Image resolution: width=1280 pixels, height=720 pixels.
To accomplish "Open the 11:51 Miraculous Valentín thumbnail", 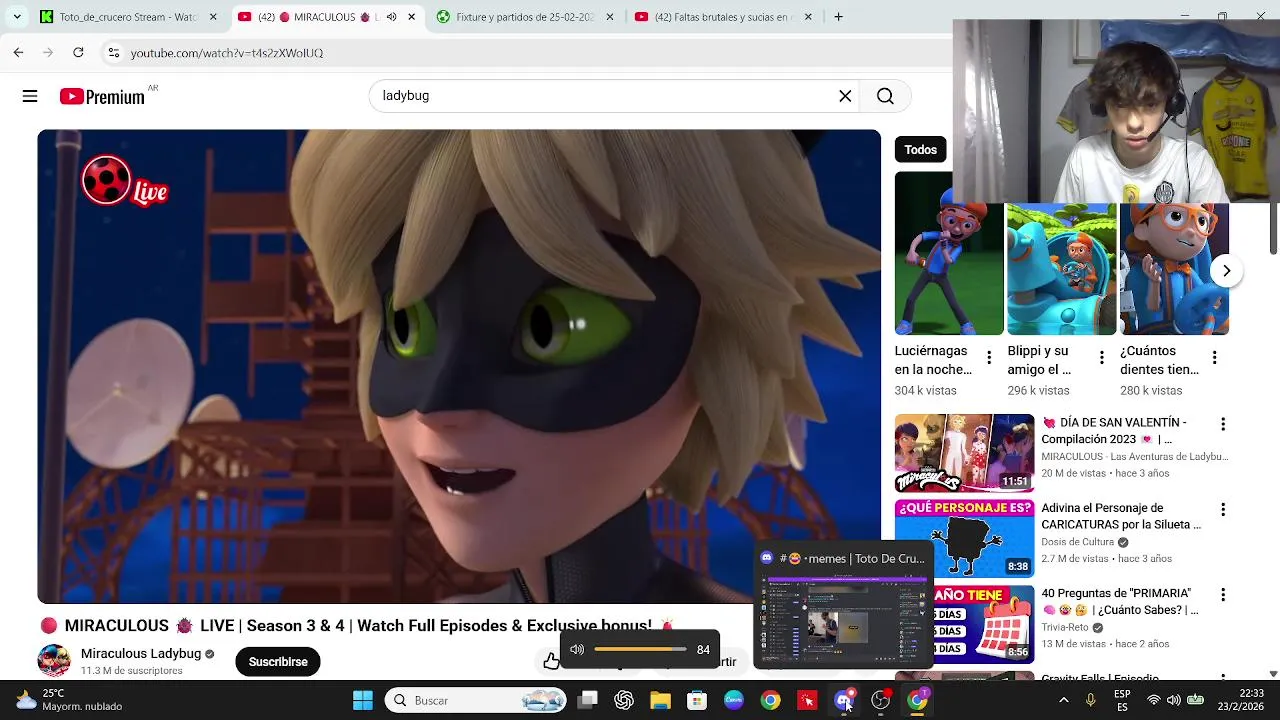I will click(x=964, y=453).
